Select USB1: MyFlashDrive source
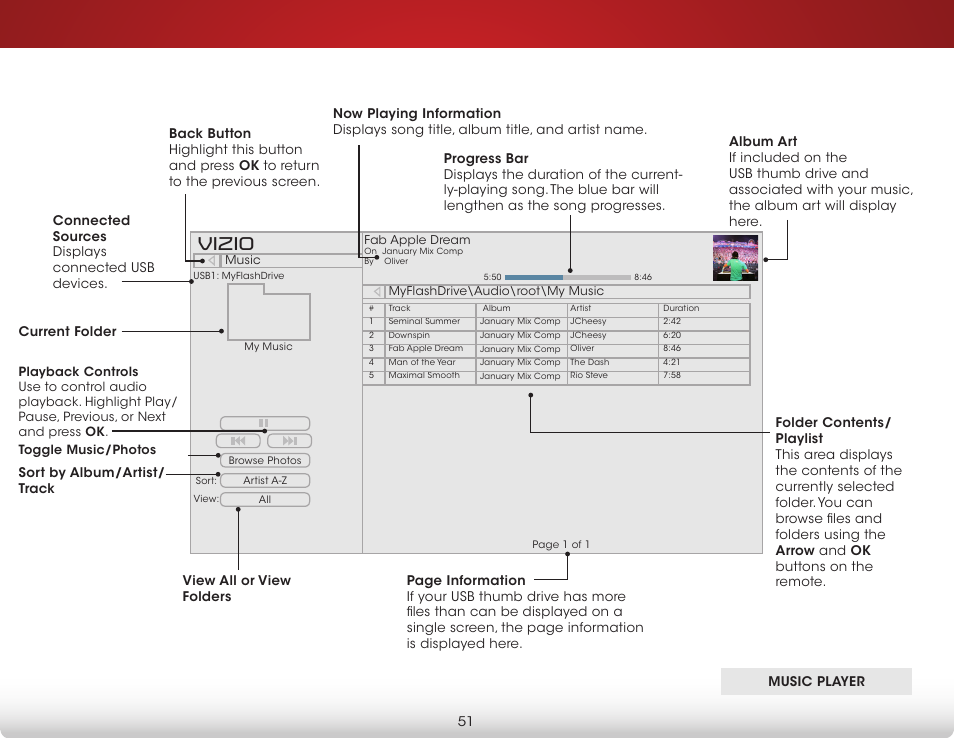 (x=239, y=276)
